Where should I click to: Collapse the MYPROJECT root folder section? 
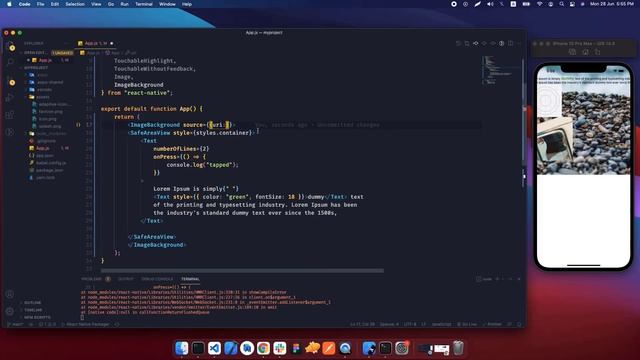coord(36,68)
